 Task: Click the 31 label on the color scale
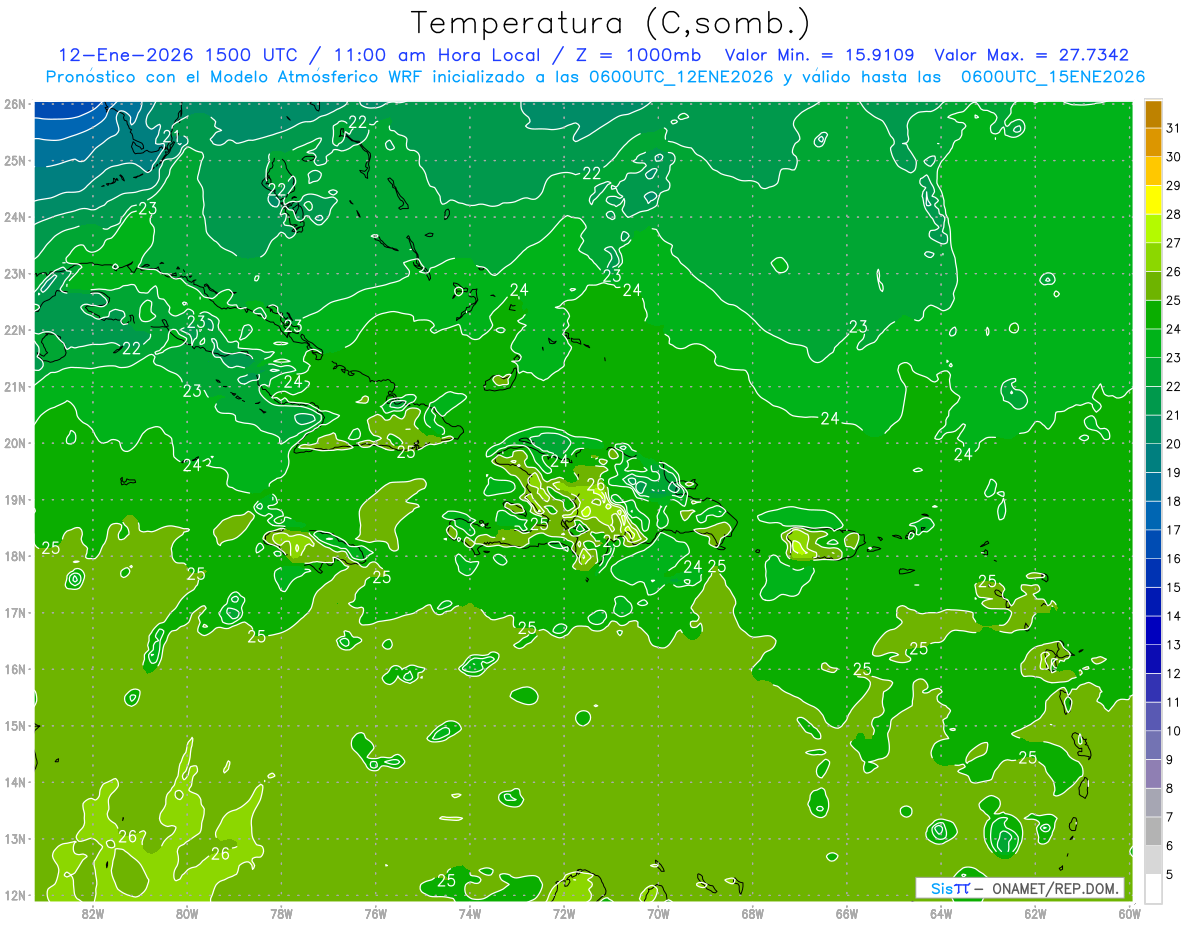point(1174,128)
